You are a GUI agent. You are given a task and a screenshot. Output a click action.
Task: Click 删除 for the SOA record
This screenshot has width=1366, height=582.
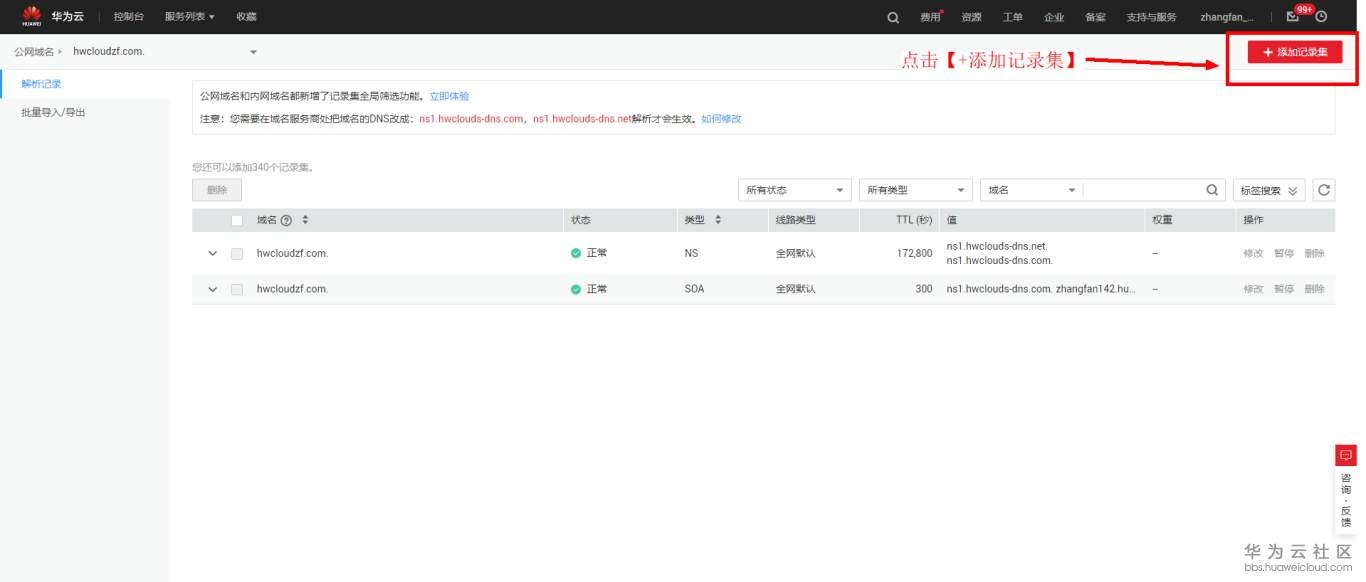tap(1314, 289)
